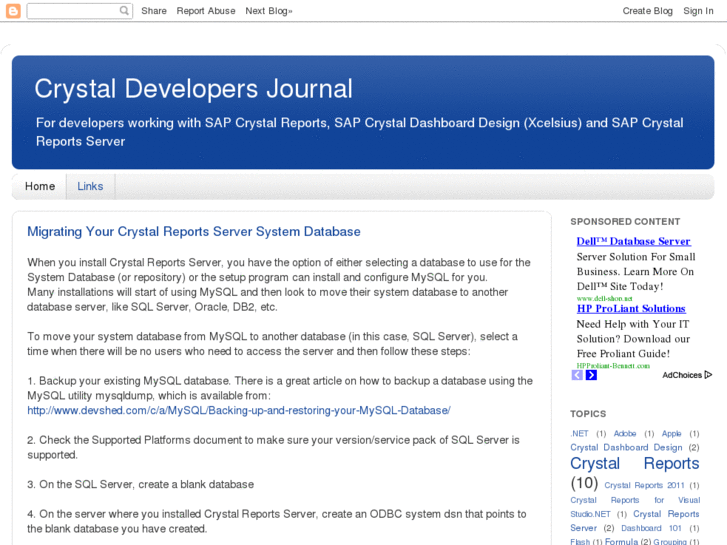
Task: Click the next ad arrow icon
Action: click(591, 375)
